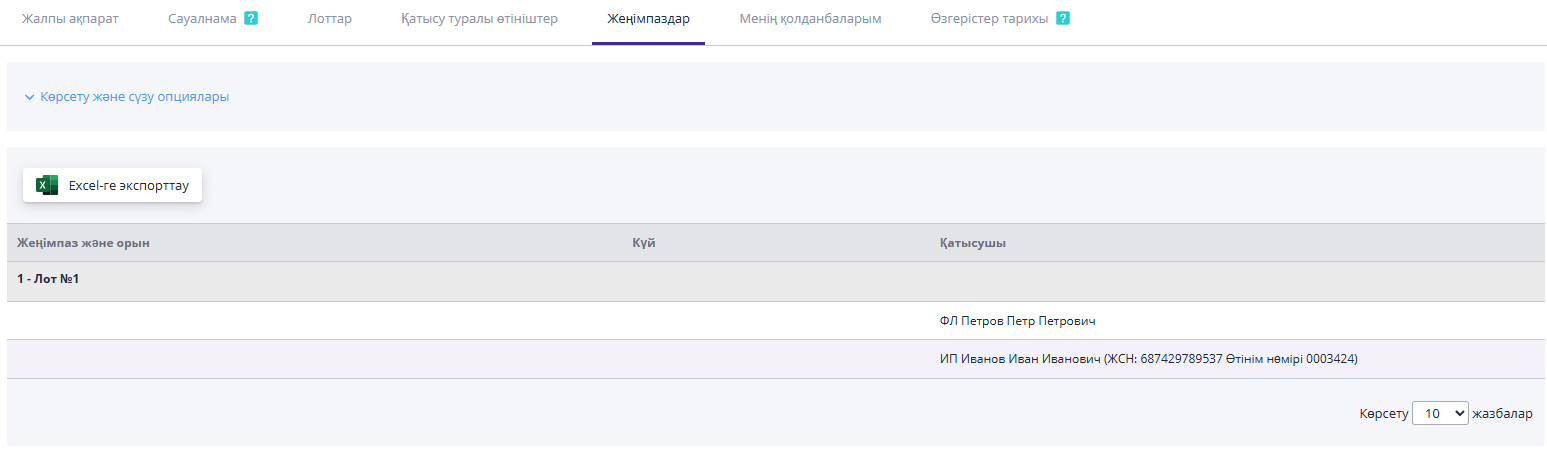Select the Жеңімпаздар tab
This screenshot has width=1547, height=457.
pyautogui.click(x=648, y=18)
